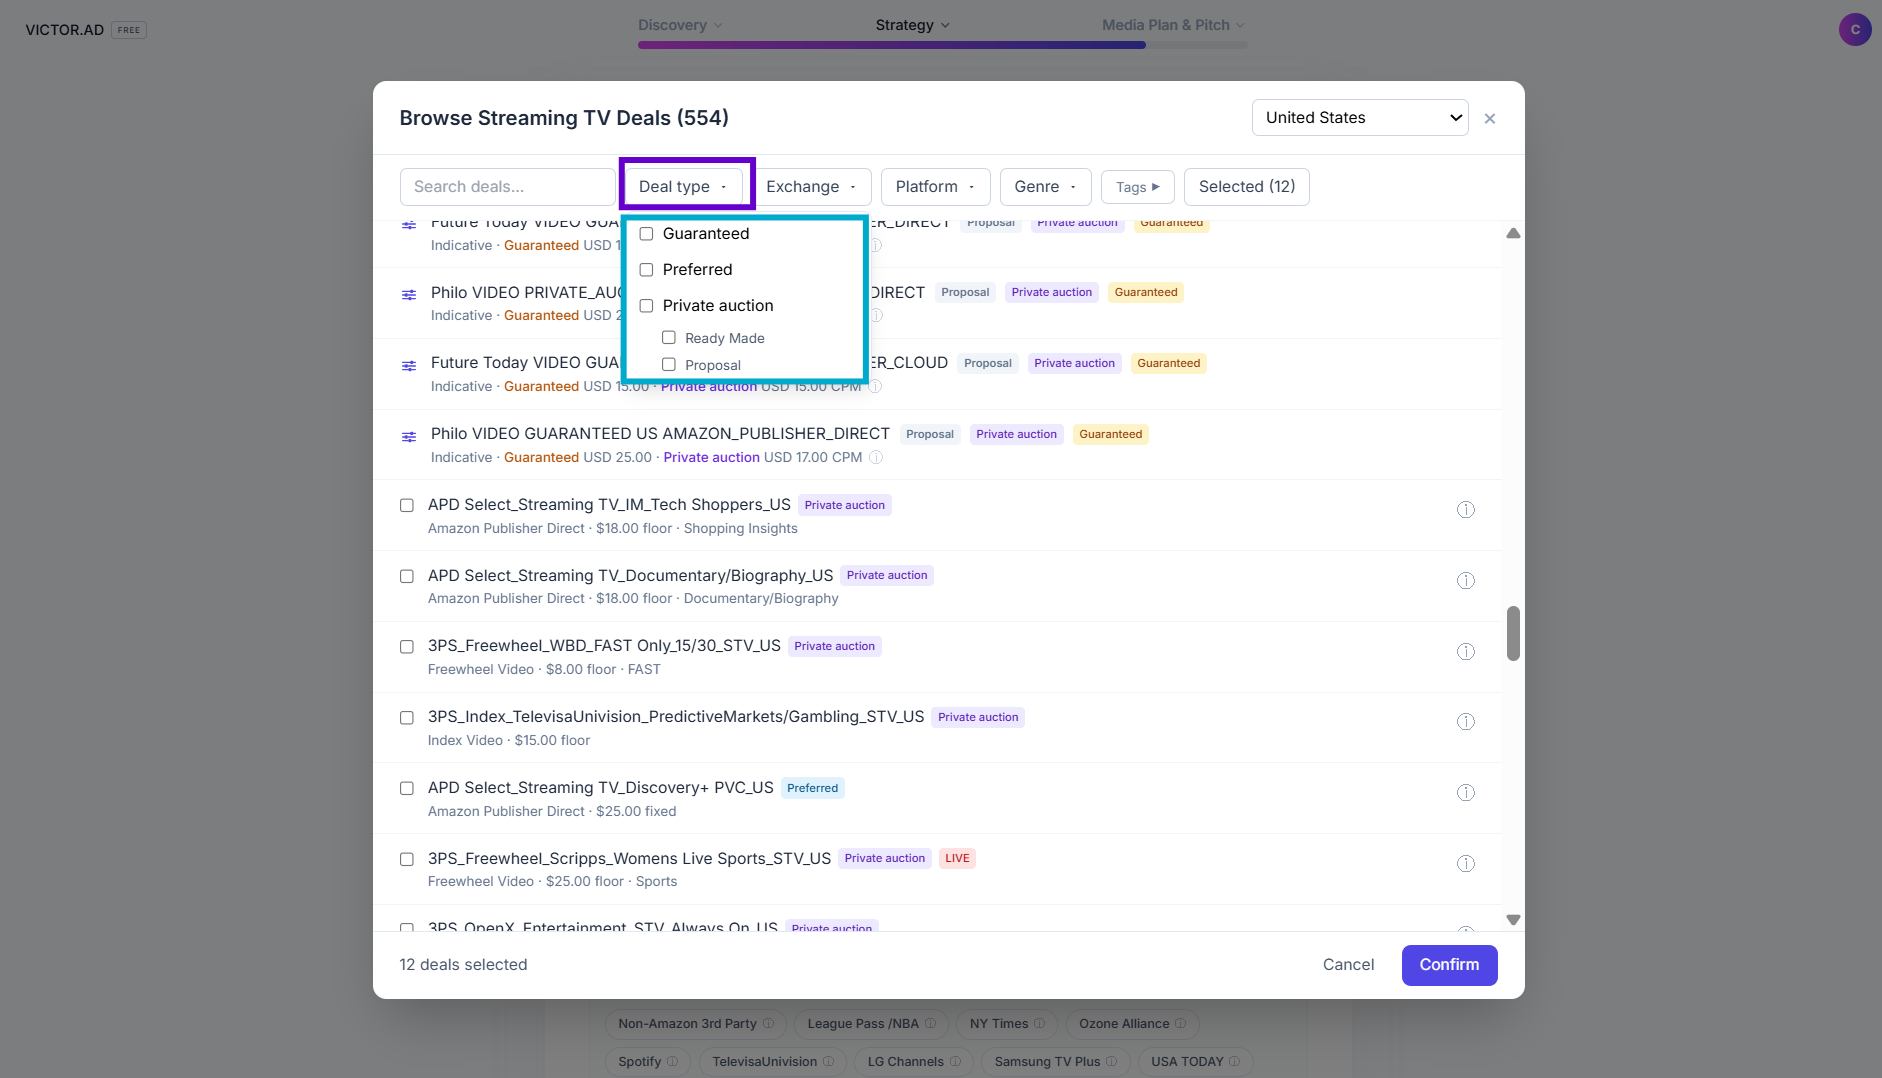The width and height of the screenshot is (1882, 1078).
Task: Click the Preferred badge on Discovery+ PVC_US deal
Action: tap(812, 788)
